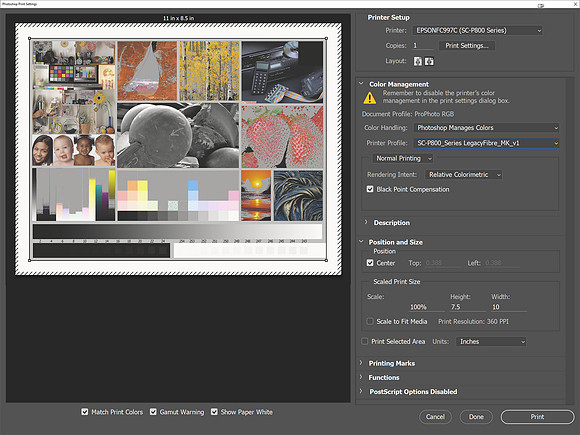The image size is (580, 435).
Task: Click bottom-right corner handle of print preview
Action: 326,260
